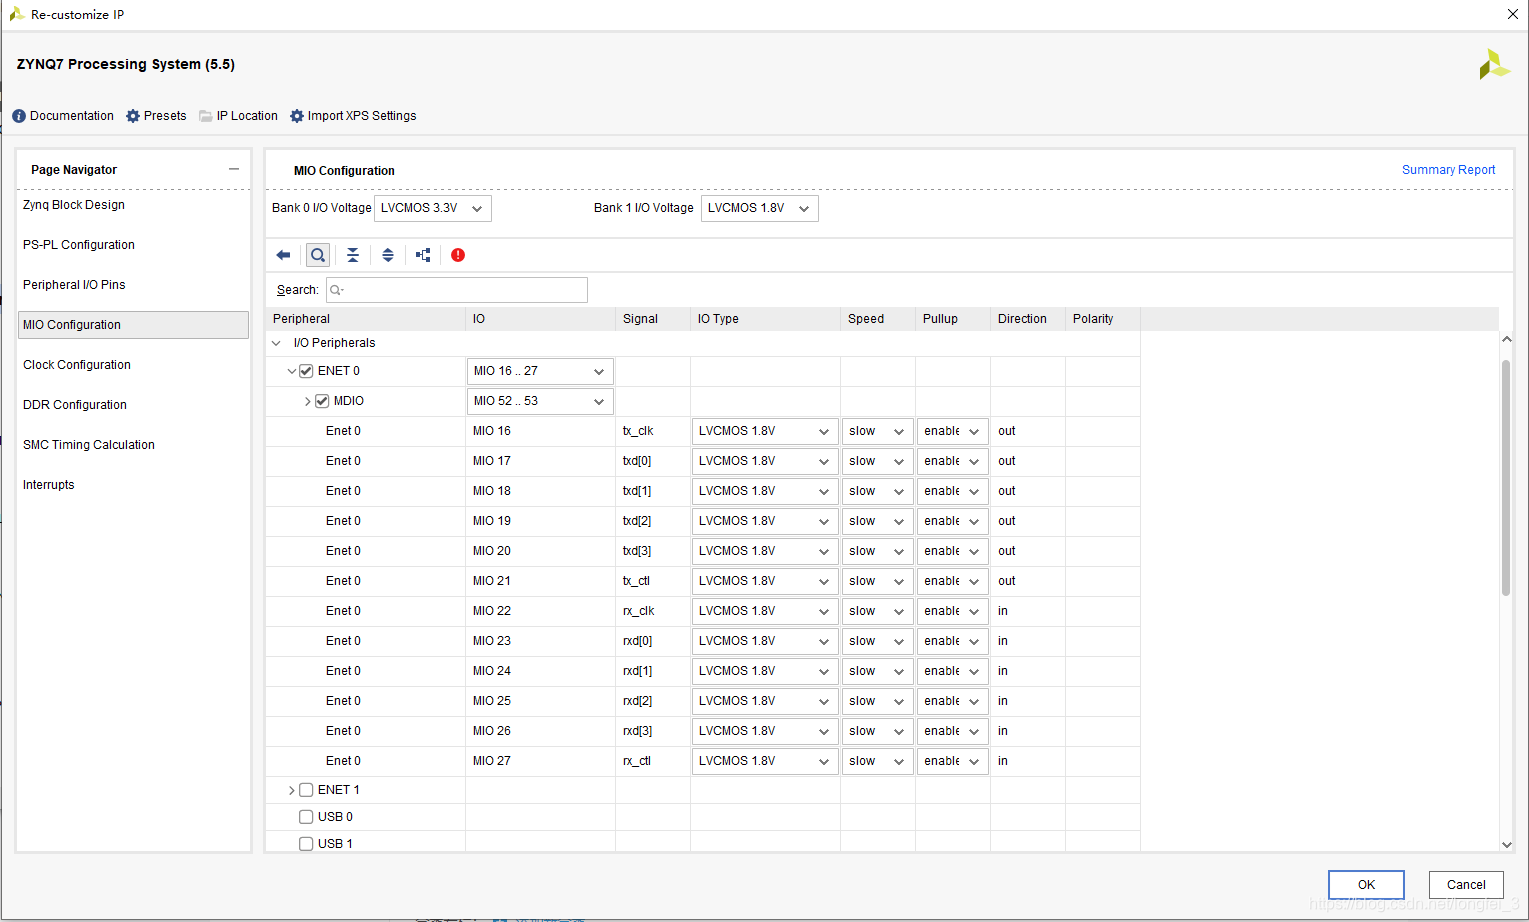Collapse the ENET 0 tree node
The image size is (1529, 922).
(291, 371)
